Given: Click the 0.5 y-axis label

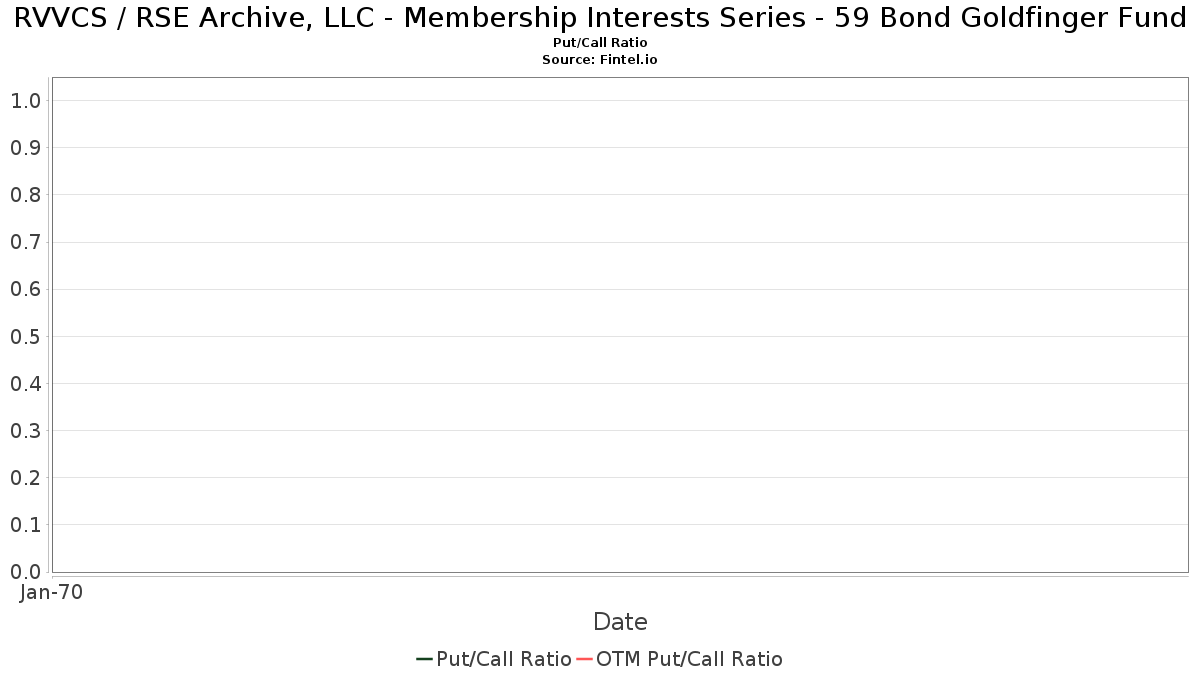Looking at the screenshot, I should click(x=25, y=336).
